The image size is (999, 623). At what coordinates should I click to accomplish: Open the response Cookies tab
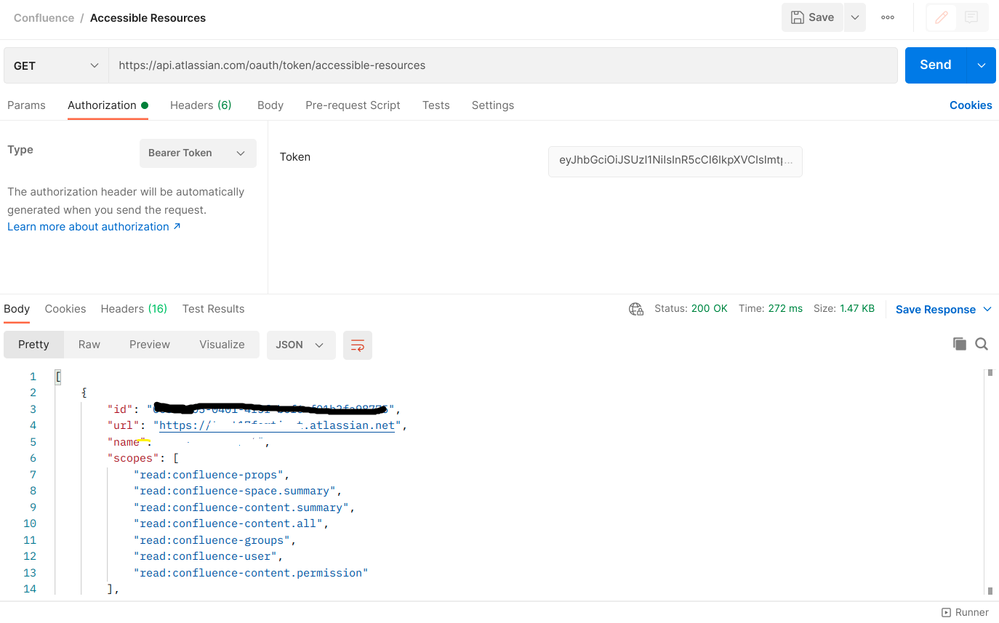tap(65, 309)
